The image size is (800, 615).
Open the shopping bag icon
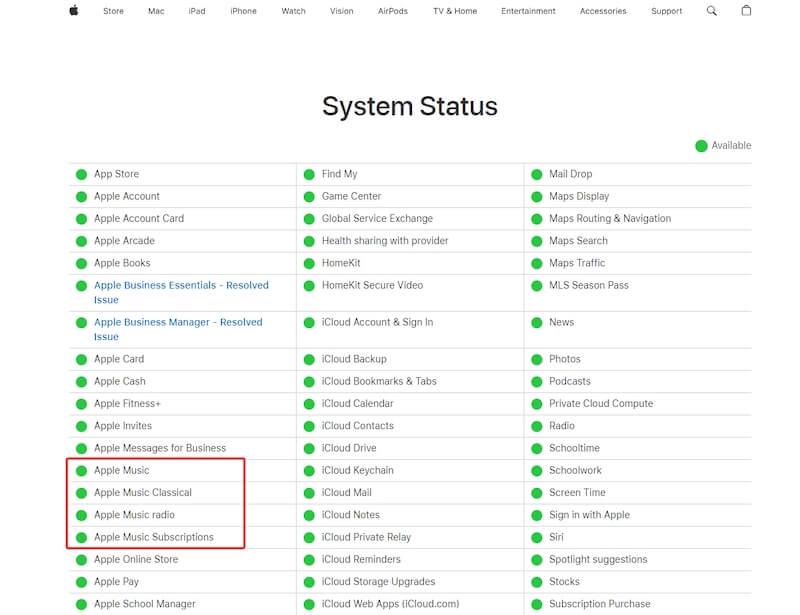[x=746, y=11]
